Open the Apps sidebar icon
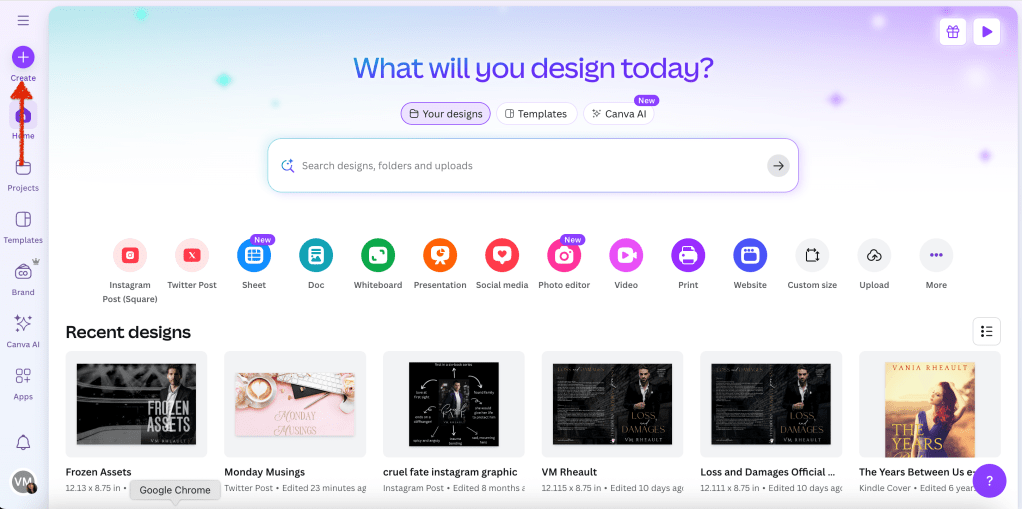Image resolution: width=1022 pixels, height=509 pixels. click(x=23, y=377)
